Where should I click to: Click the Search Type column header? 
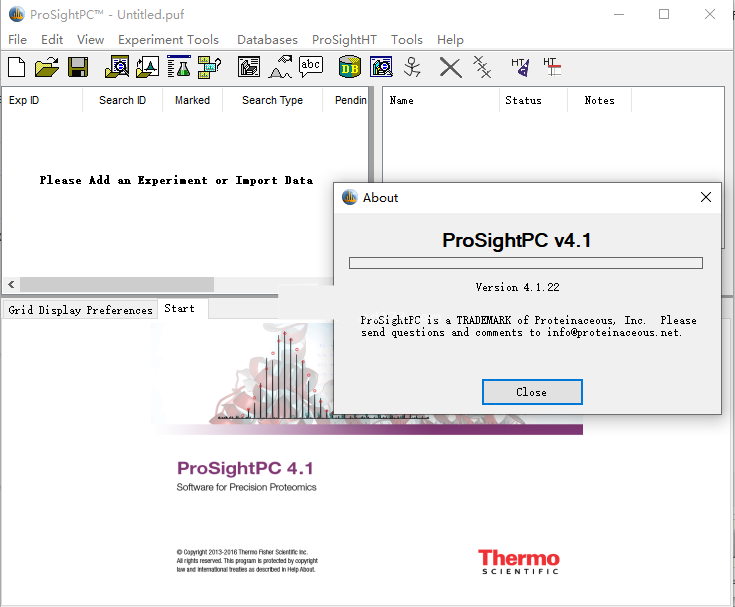[x=272, y=100]
